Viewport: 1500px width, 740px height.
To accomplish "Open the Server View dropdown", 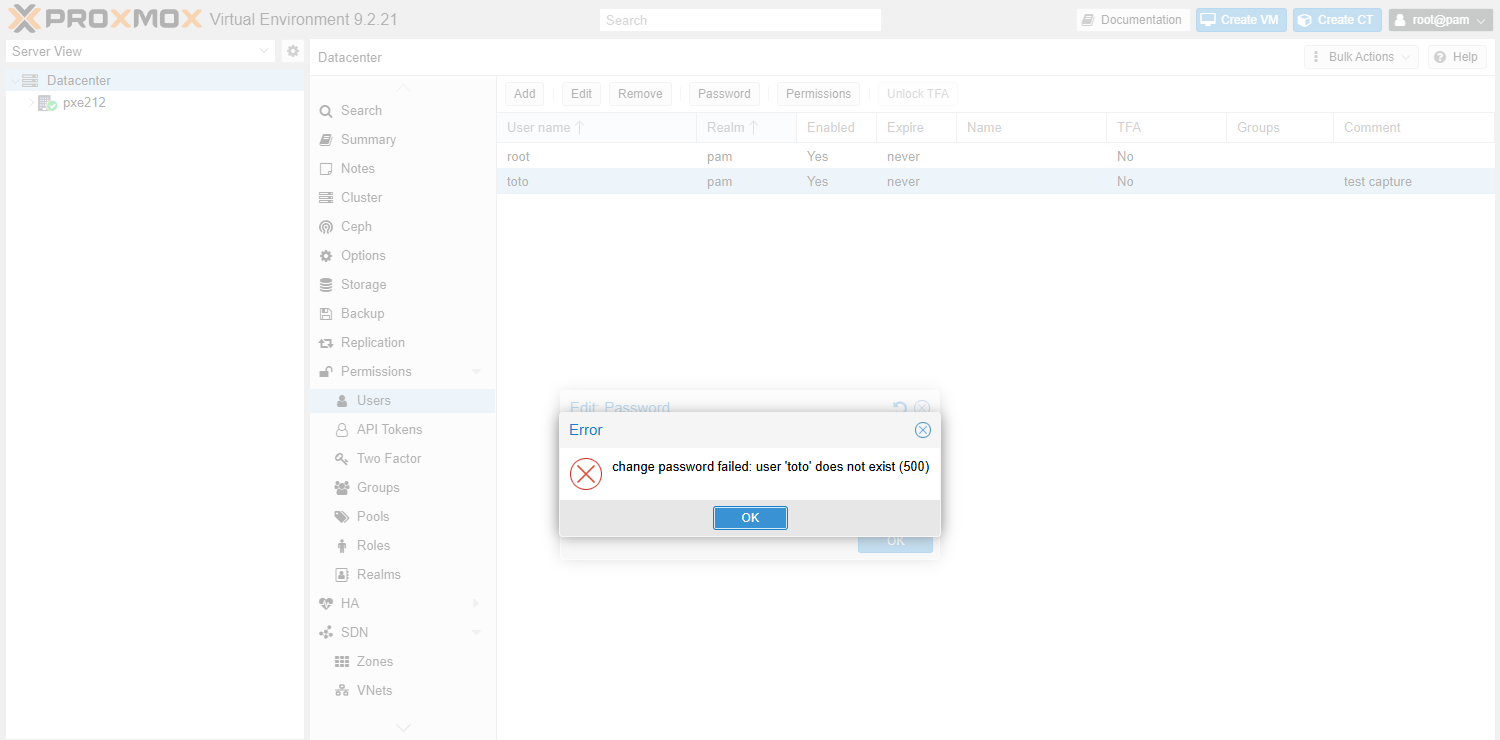I will (x=140, y=51).
